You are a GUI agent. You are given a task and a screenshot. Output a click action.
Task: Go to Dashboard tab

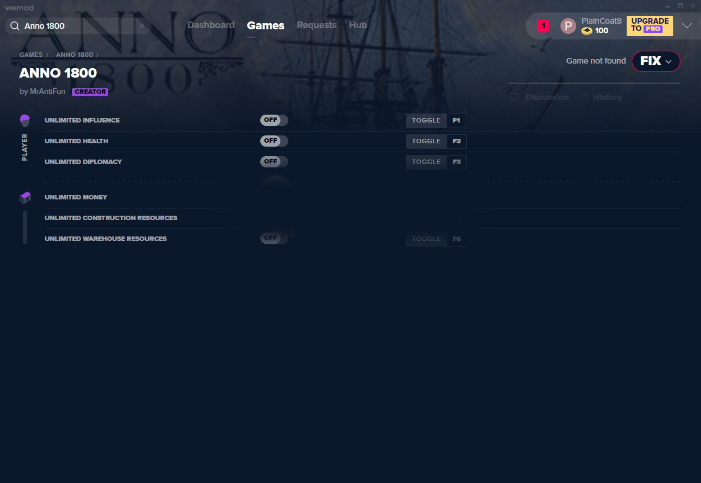(211, 25)
